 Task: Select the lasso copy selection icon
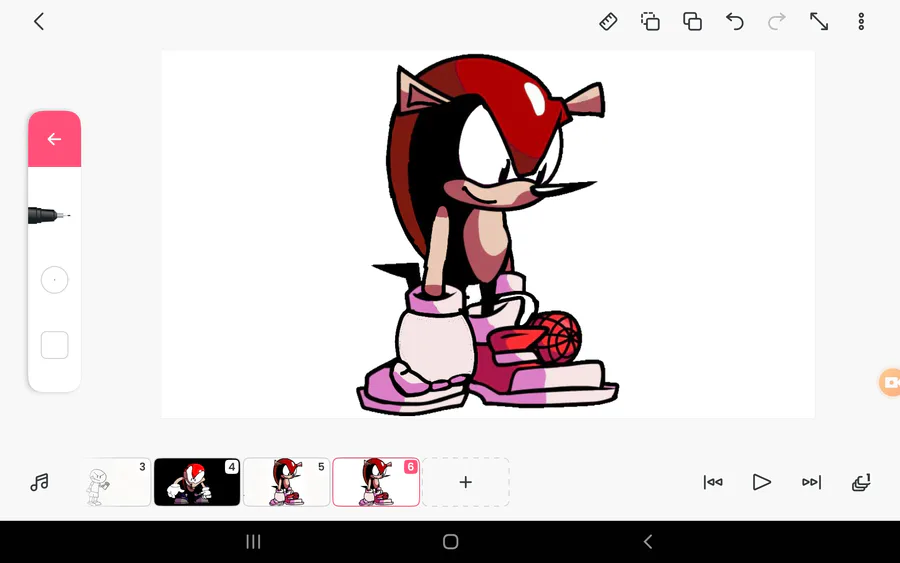pos(650,22)
